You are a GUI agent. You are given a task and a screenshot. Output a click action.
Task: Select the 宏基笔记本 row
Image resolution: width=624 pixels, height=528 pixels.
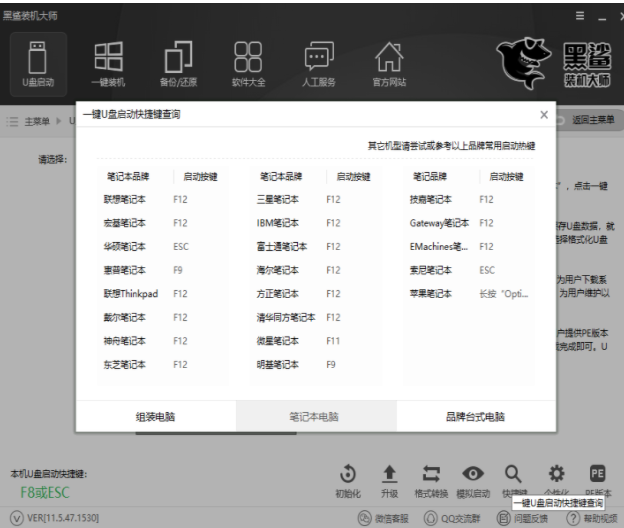tap(163, 223)
